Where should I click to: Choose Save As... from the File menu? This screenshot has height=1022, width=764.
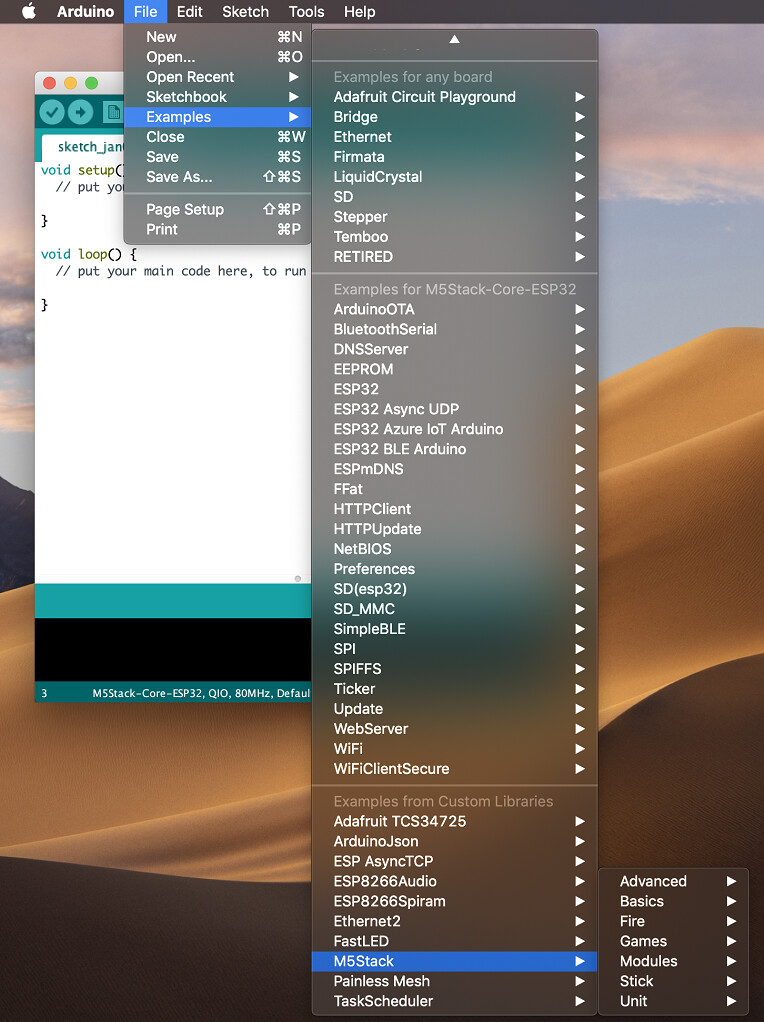(x=217, y=177)
